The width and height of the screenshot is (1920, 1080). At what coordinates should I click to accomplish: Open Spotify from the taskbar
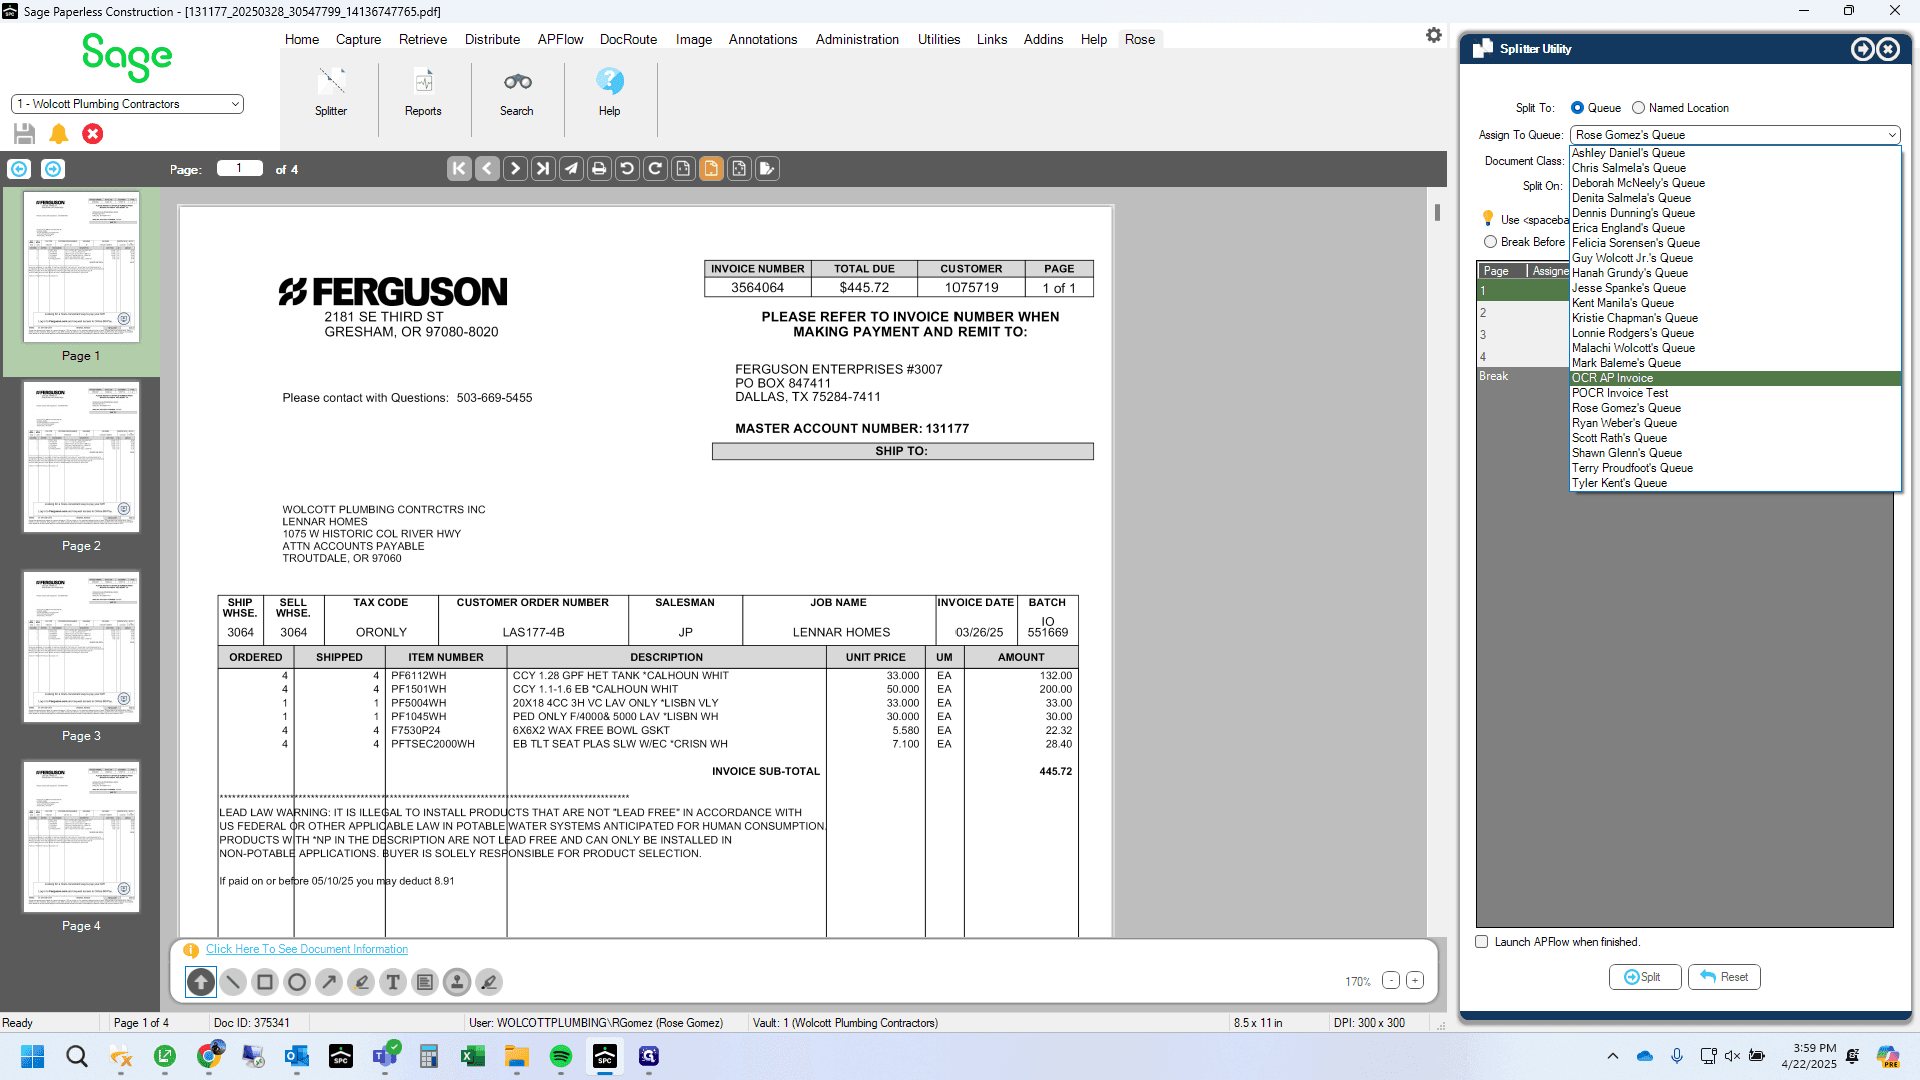coord(561,1056)
